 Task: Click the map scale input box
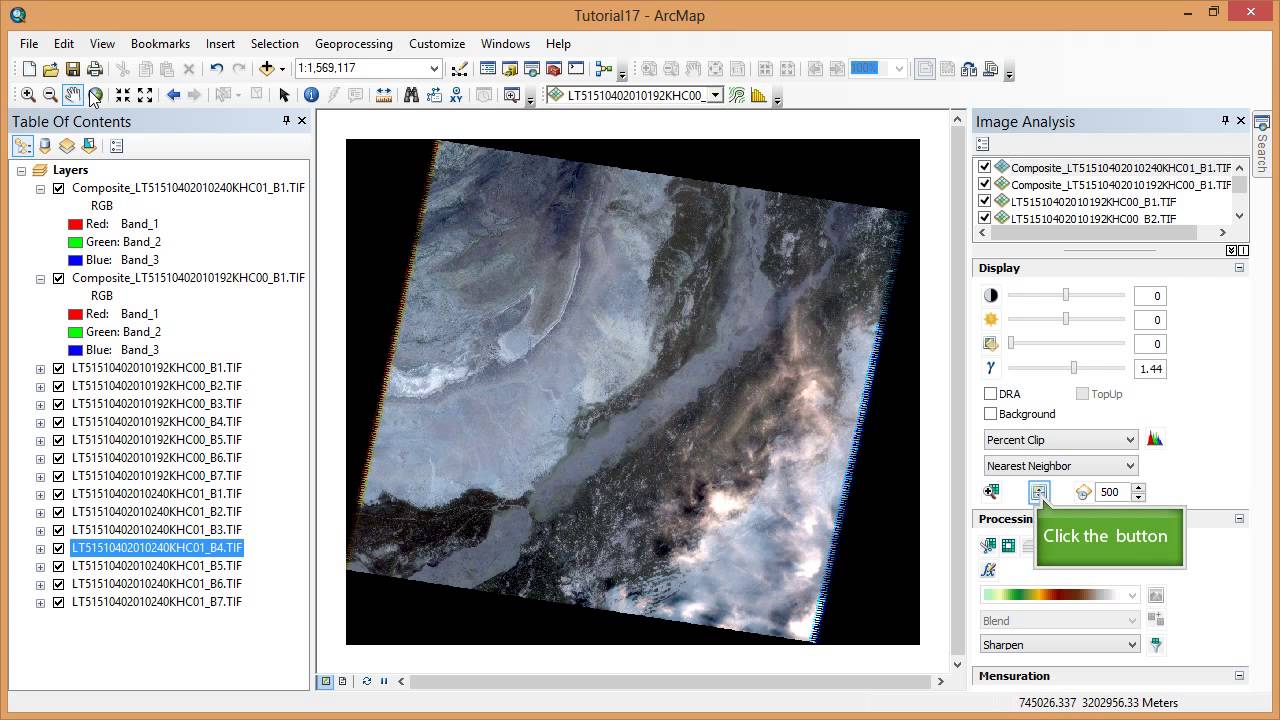click(360, 68)
